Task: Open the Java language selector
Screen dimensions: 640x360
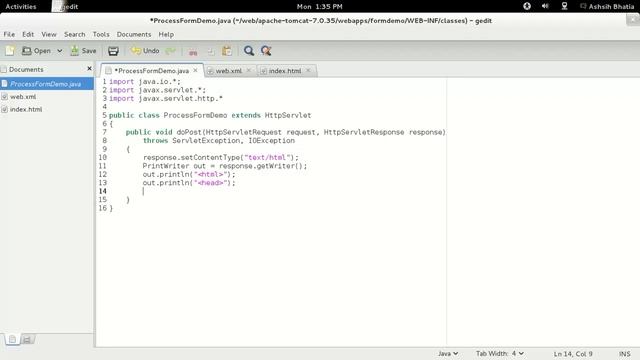Action: point(448,353)
